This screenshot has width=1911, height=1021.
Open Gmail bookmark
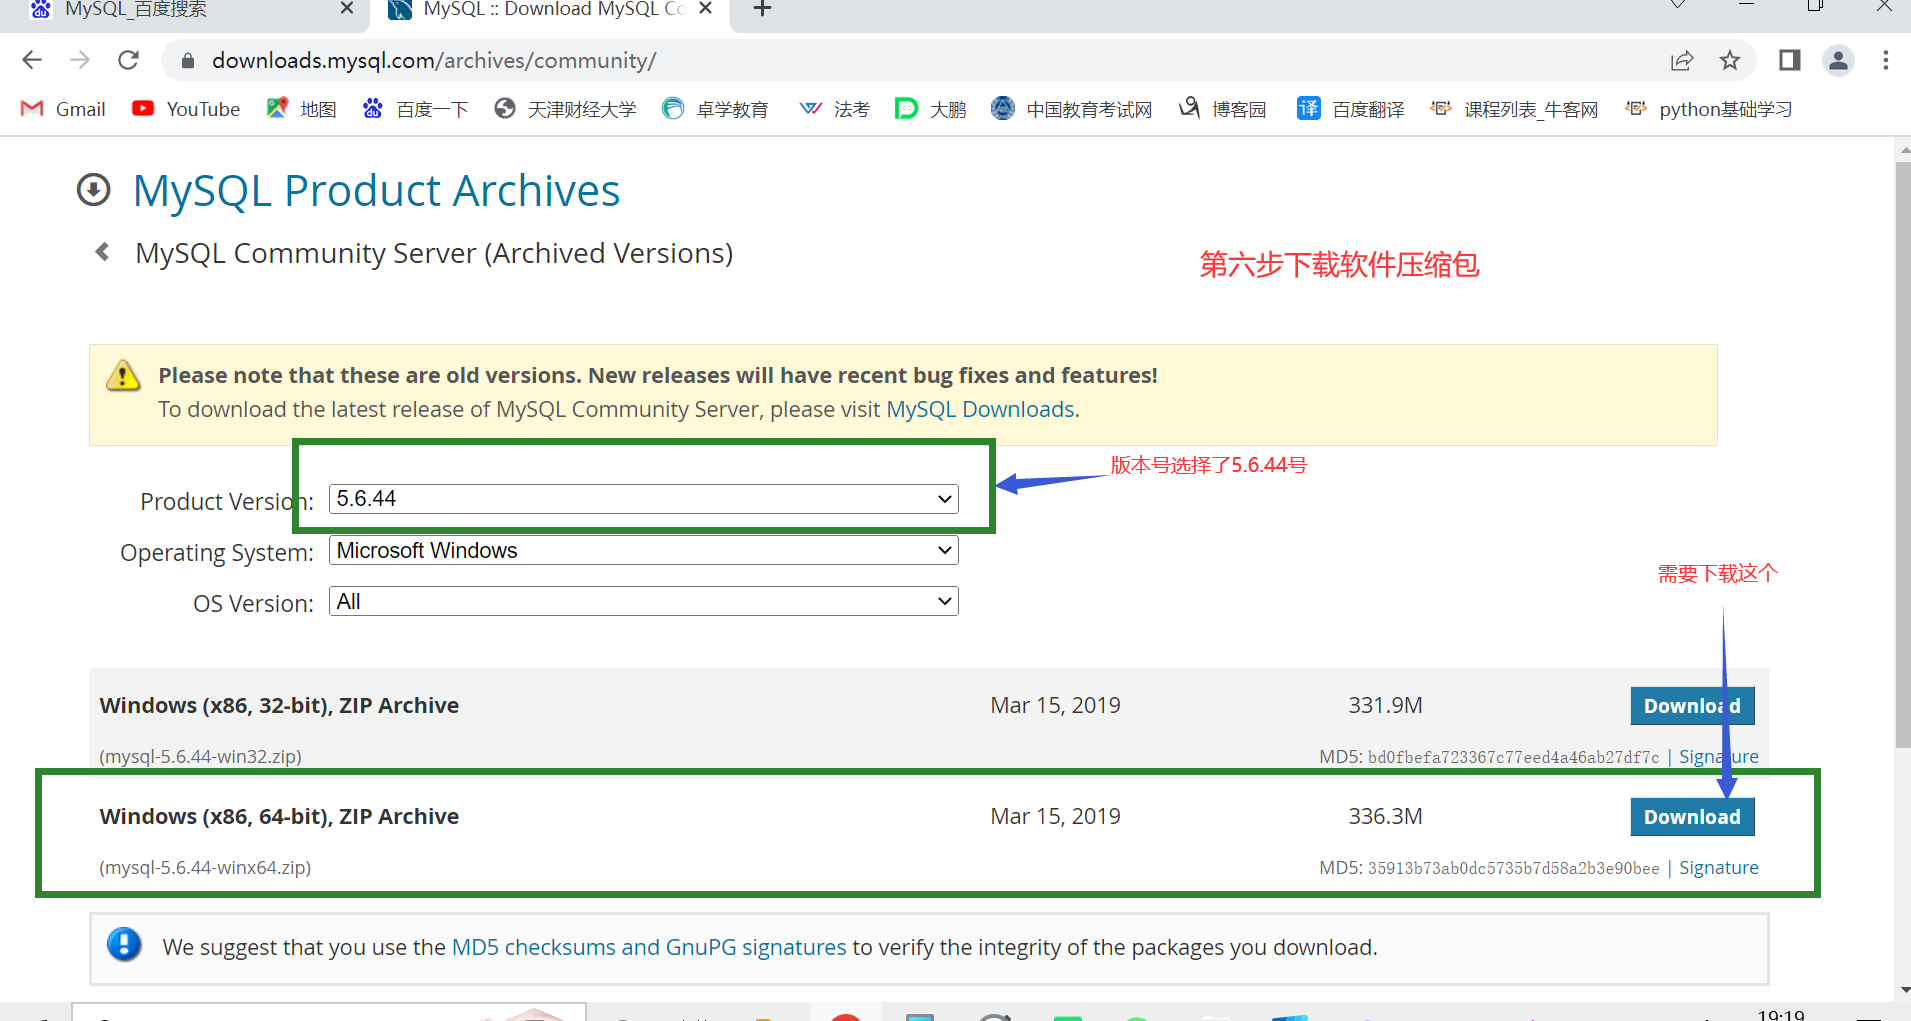click(x=64, y=109)
